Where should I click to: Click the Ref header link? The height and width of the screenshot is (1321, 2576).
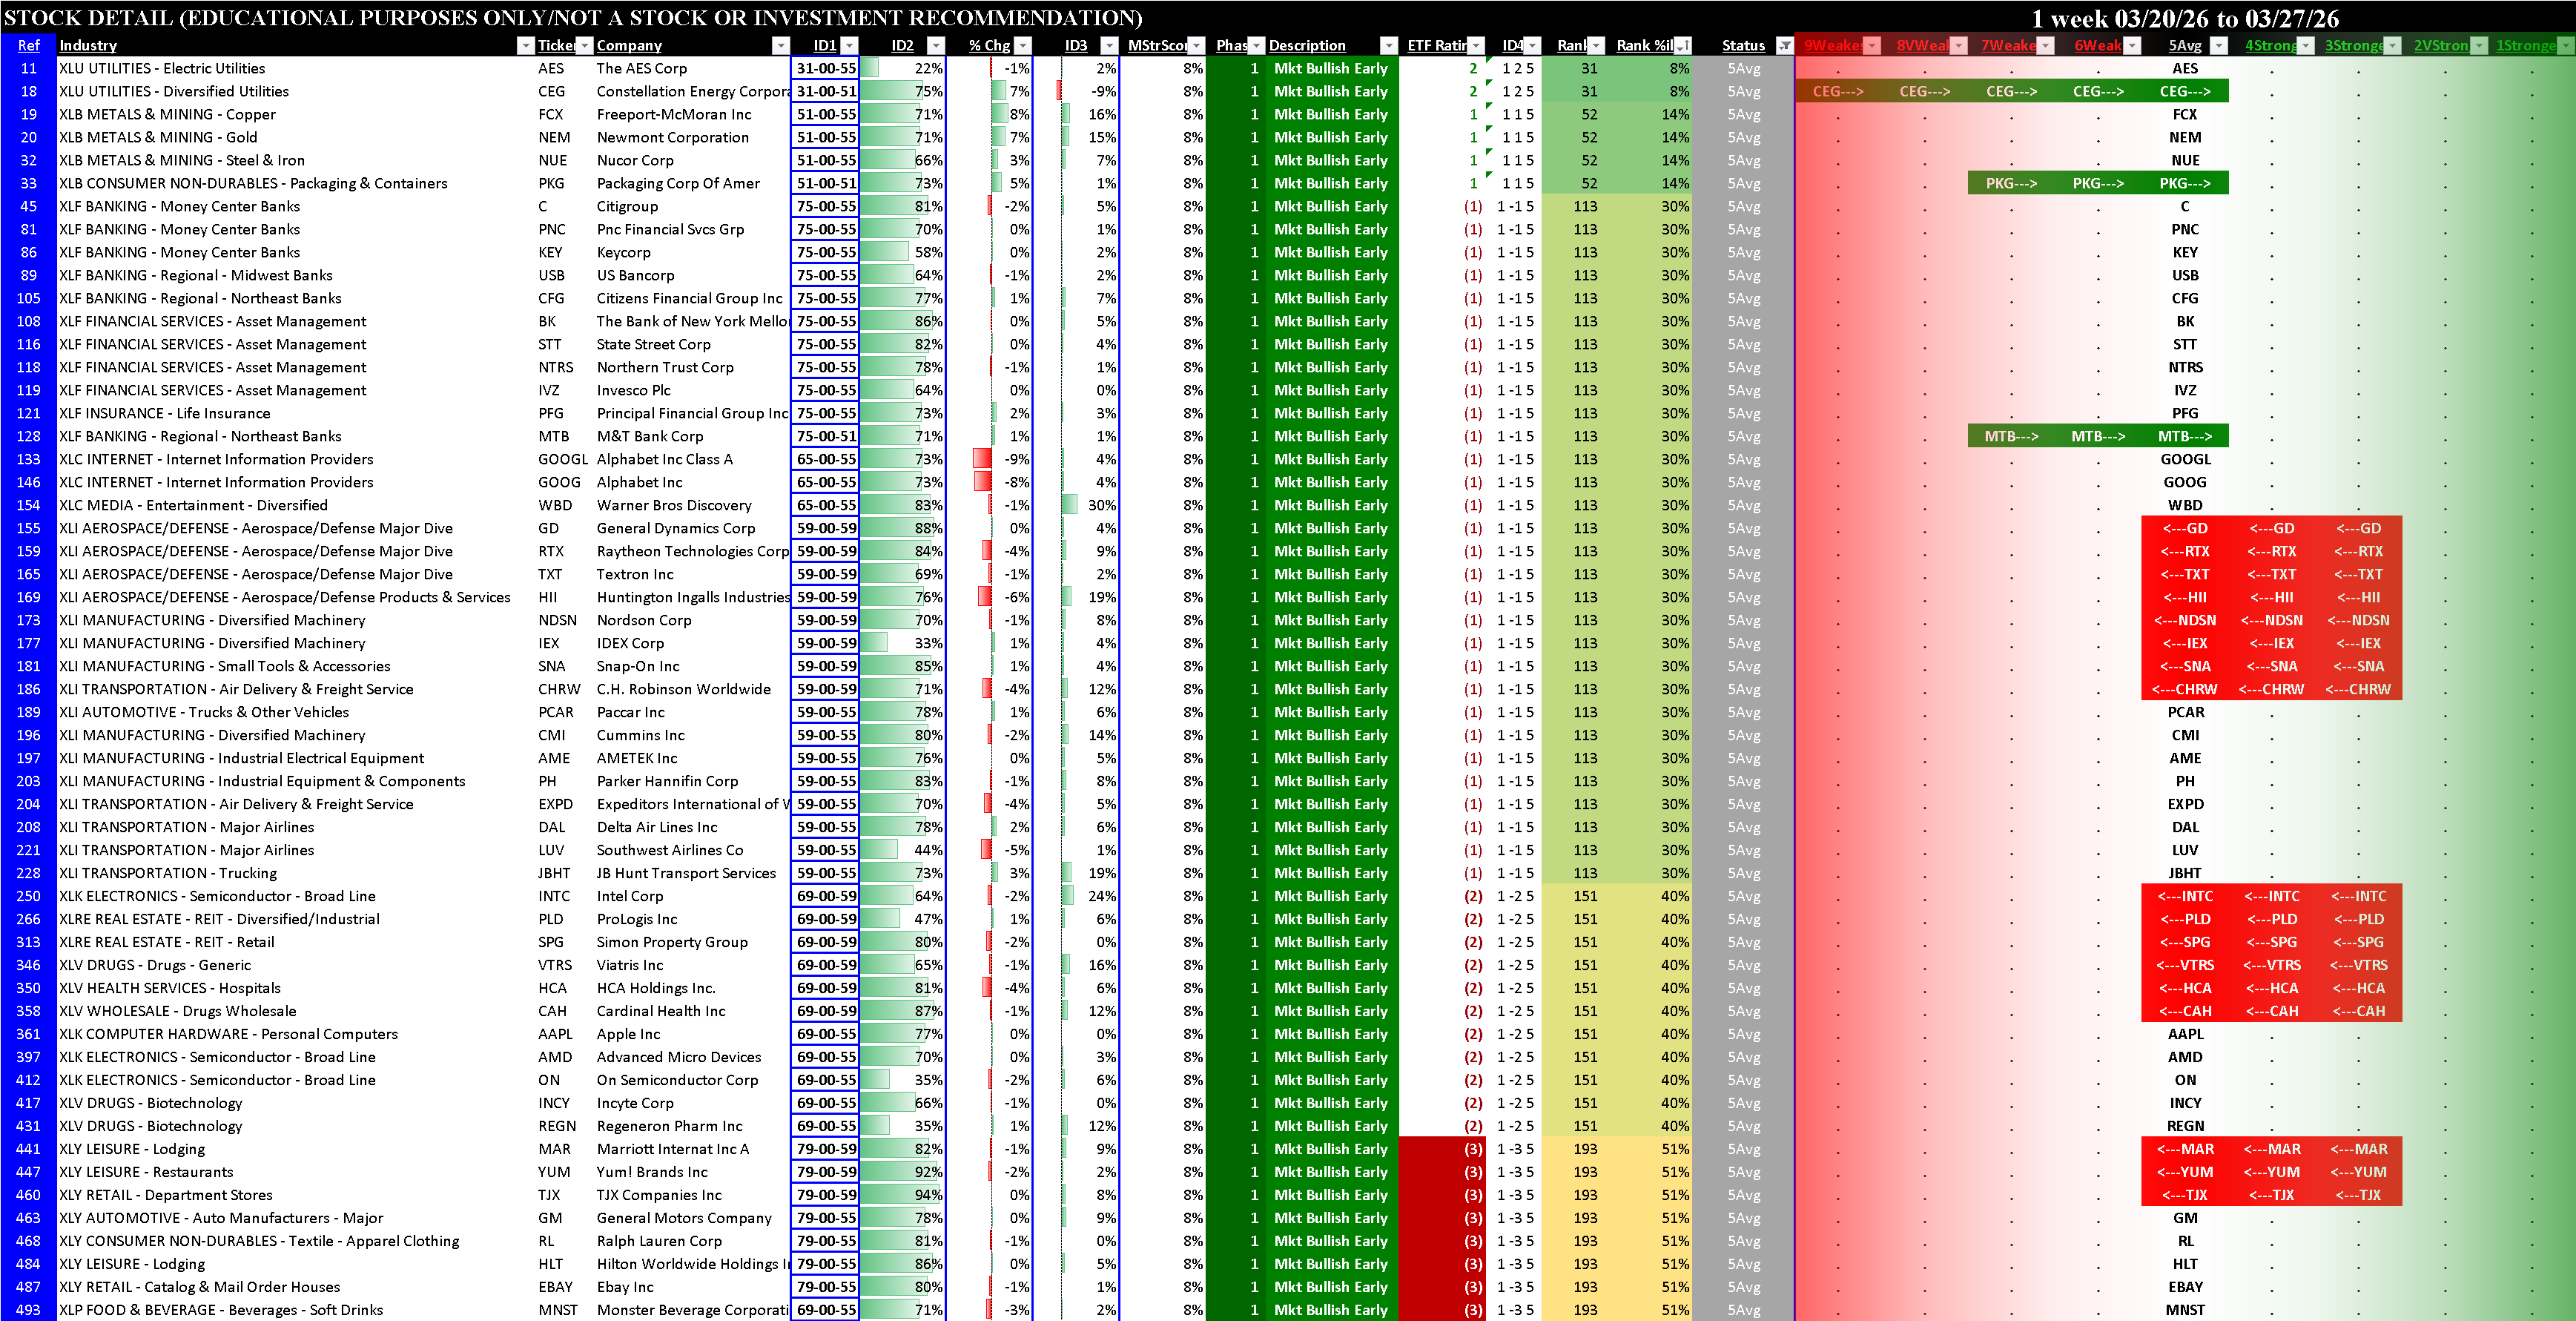click(28, 45)
